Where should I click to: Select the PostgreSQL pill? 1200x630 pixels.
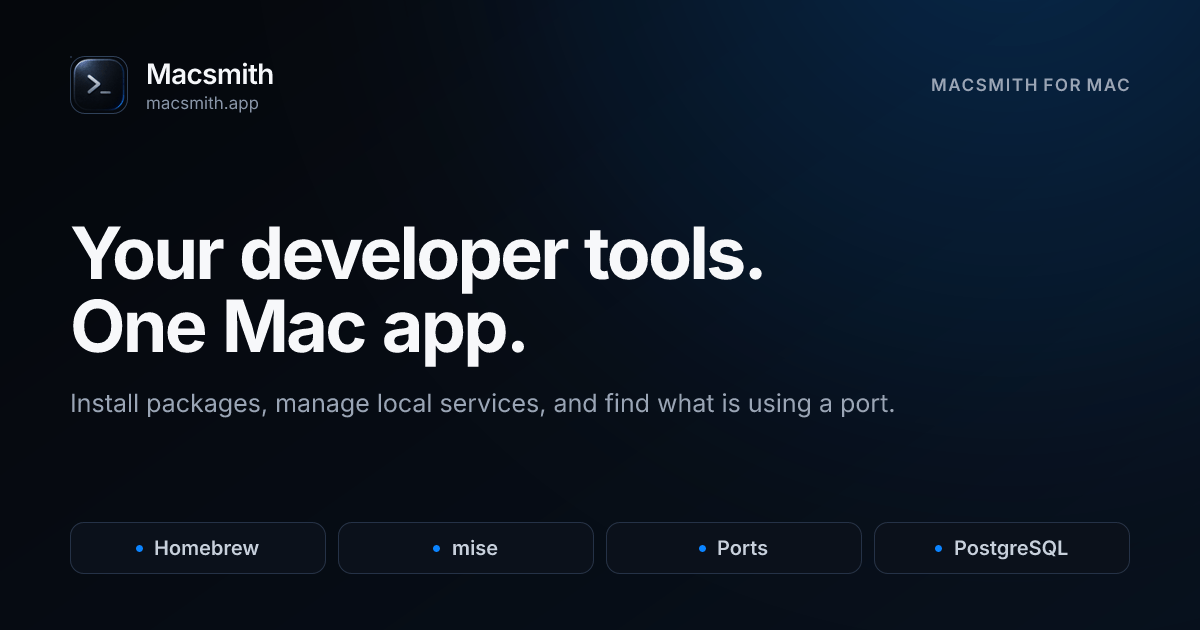coord(1002,548)
